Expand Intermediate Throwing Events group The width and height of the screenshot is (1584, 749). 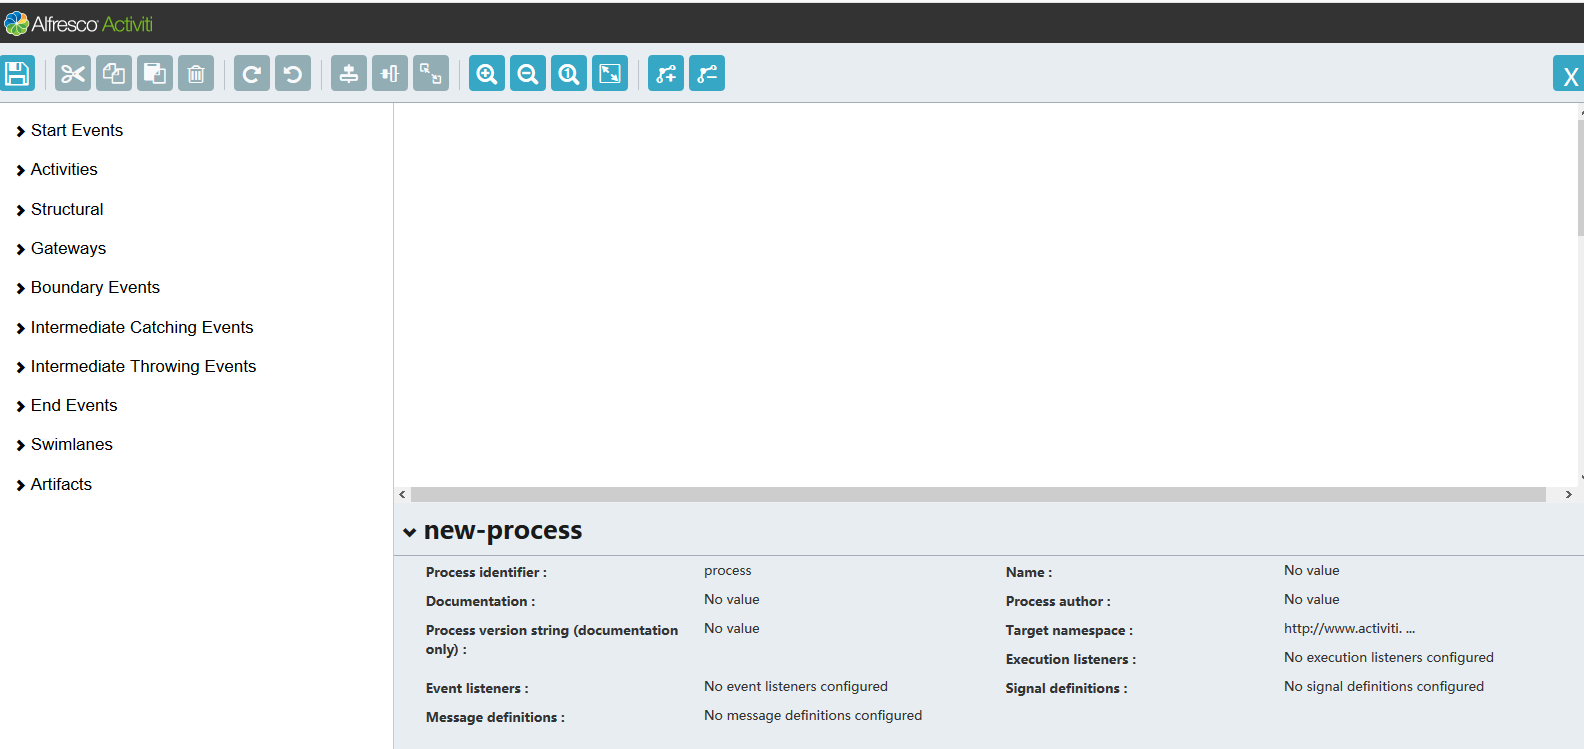coord(136,367)
